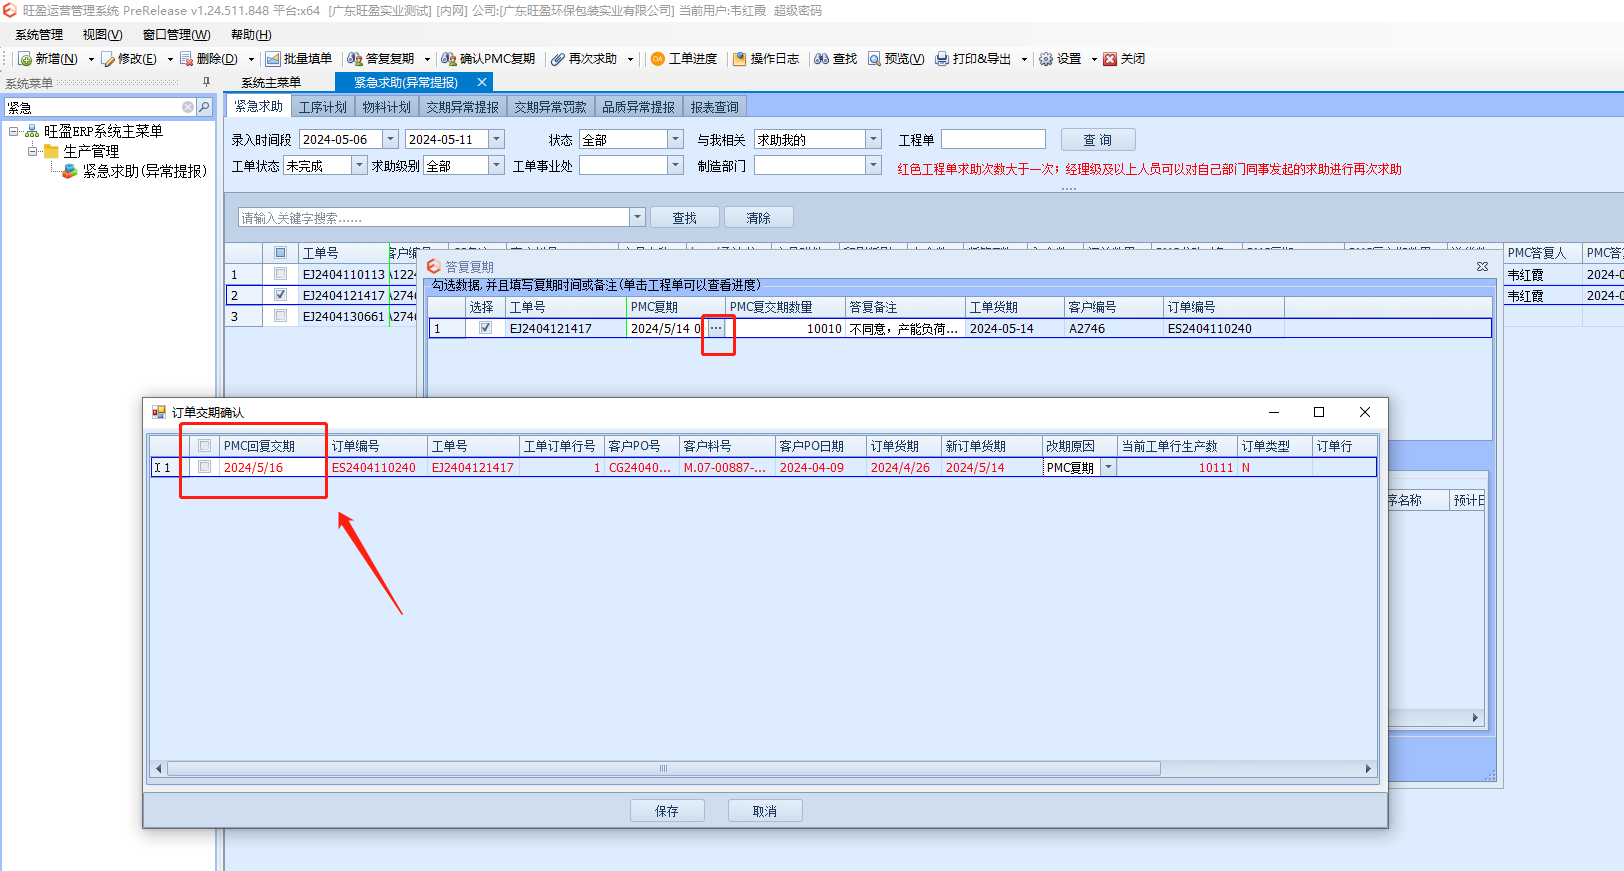
Task: Open the start date 2024-05-06 dropdown
Action: pos(391,139)
